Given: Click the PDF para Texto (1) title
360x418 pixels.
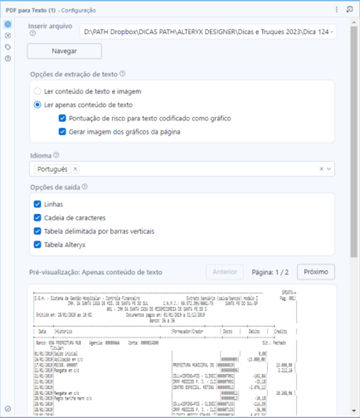Looking at the screenshot, I should [x=30, y=10].
